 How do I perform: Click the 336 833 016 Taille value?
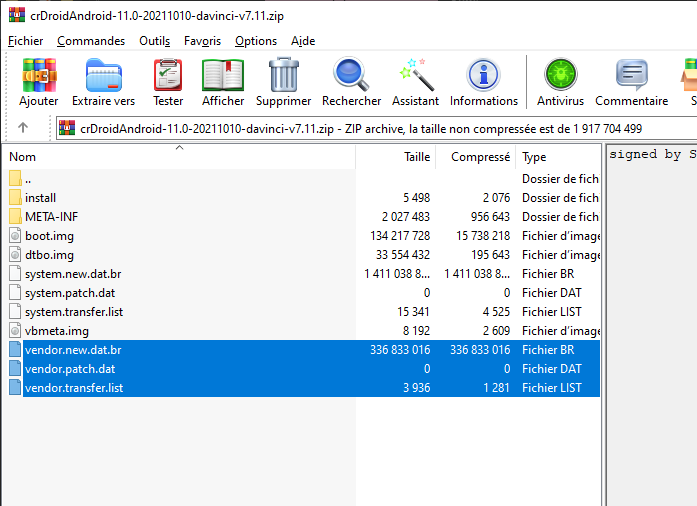pos(400,350)
